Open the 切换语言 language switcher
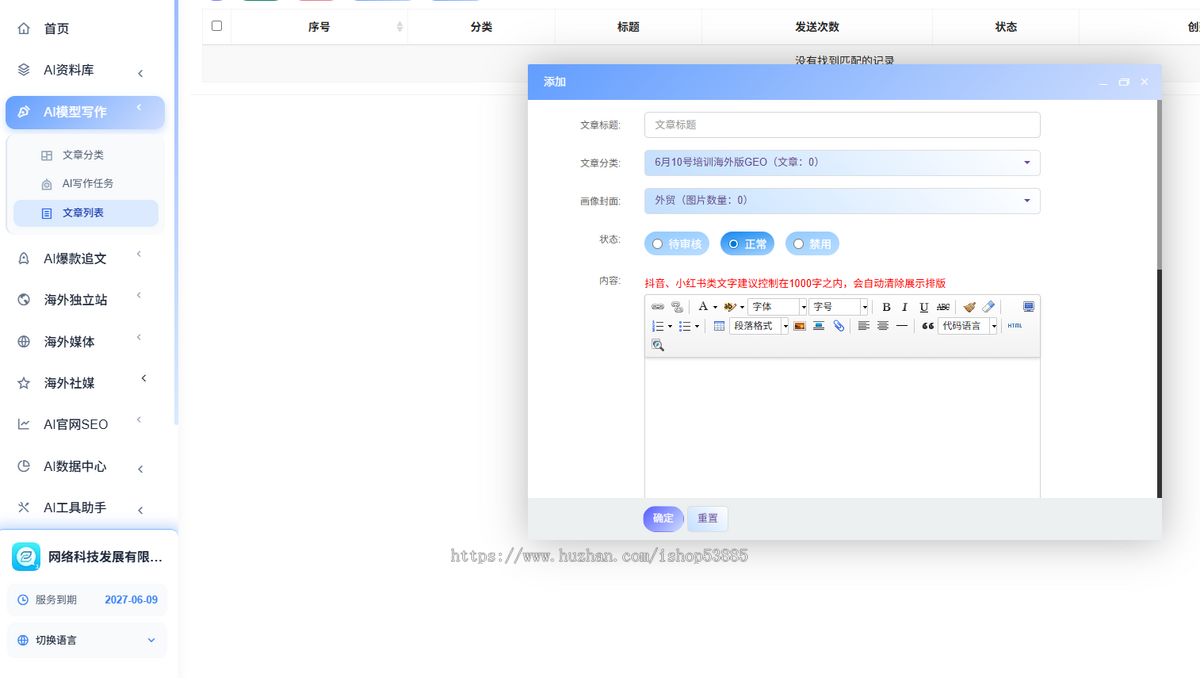Viewport: 1200px width, 678px height. click(87, 640)
